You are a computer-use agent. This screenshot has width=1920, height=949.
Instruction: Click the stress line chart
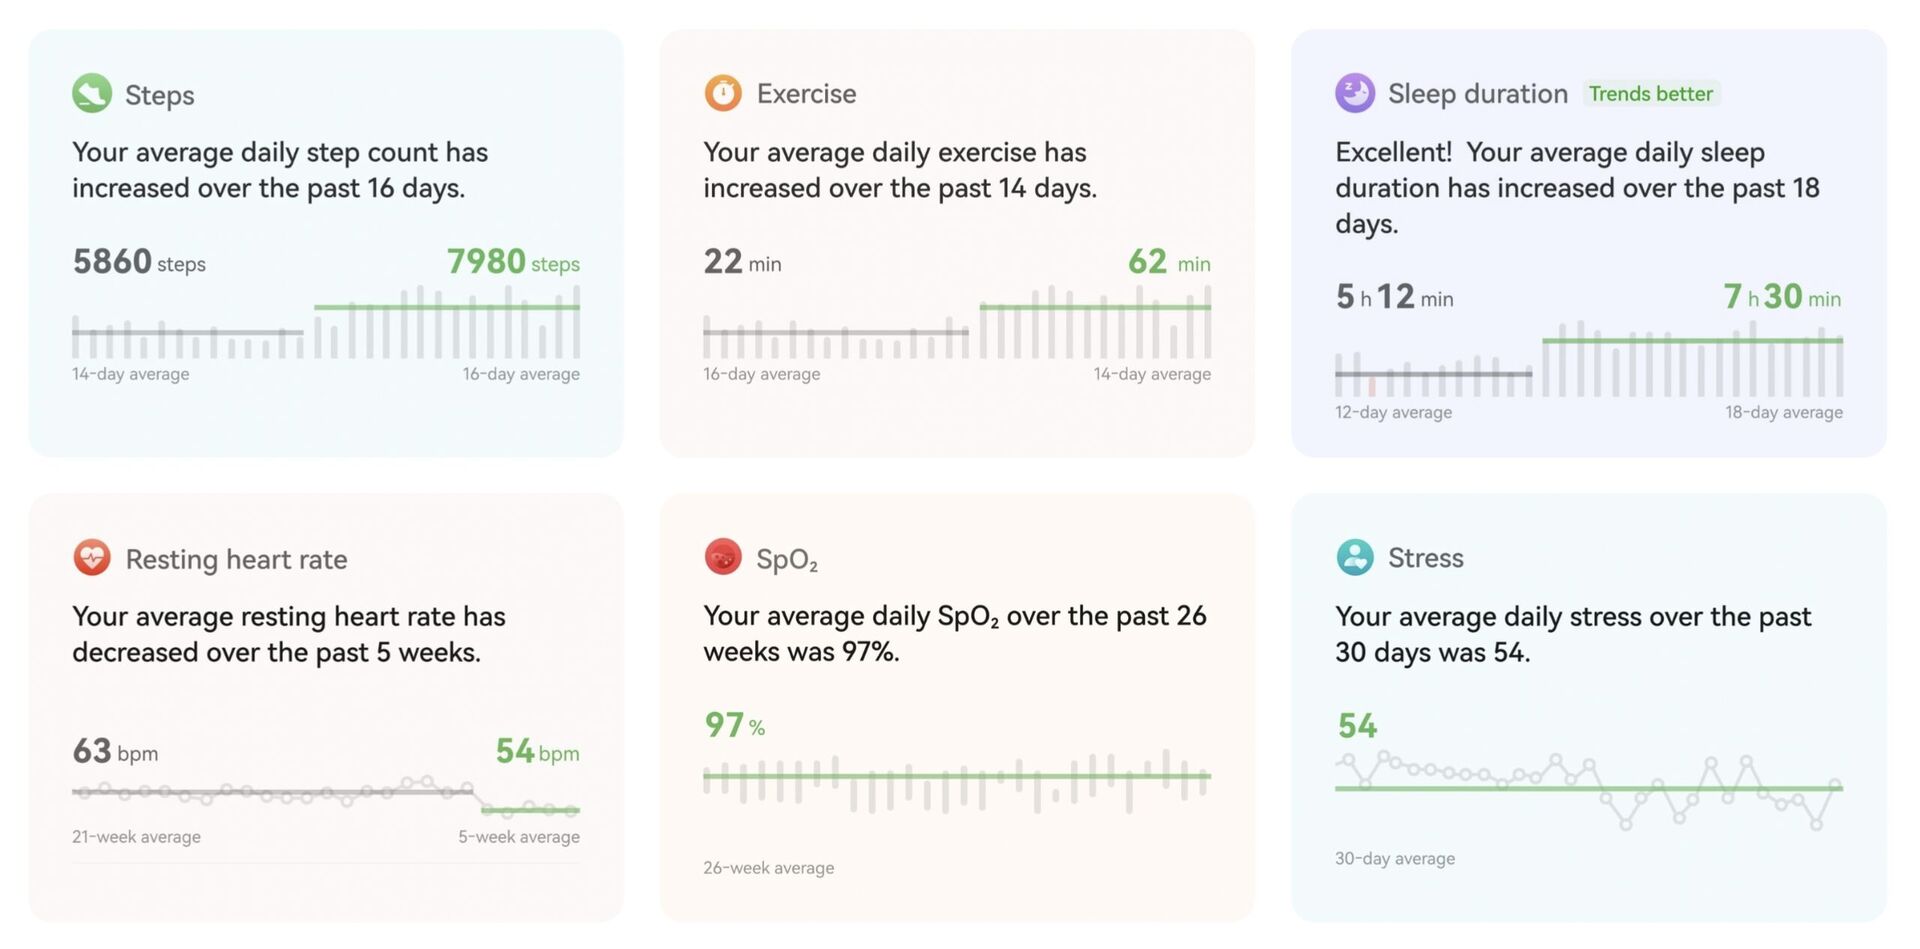(x=1588, y=790)
